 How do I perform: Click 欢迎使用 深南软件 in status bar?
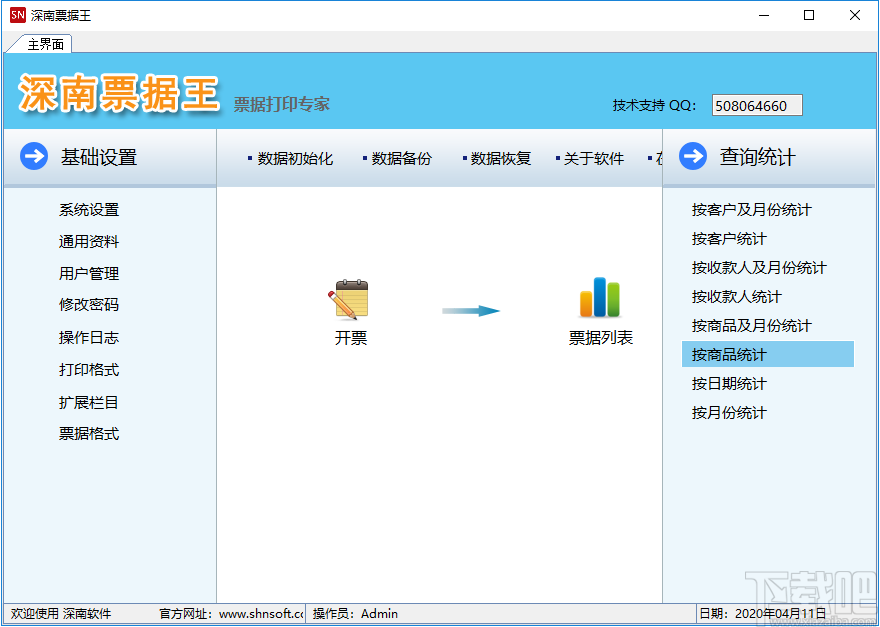[x=61, y=614]
